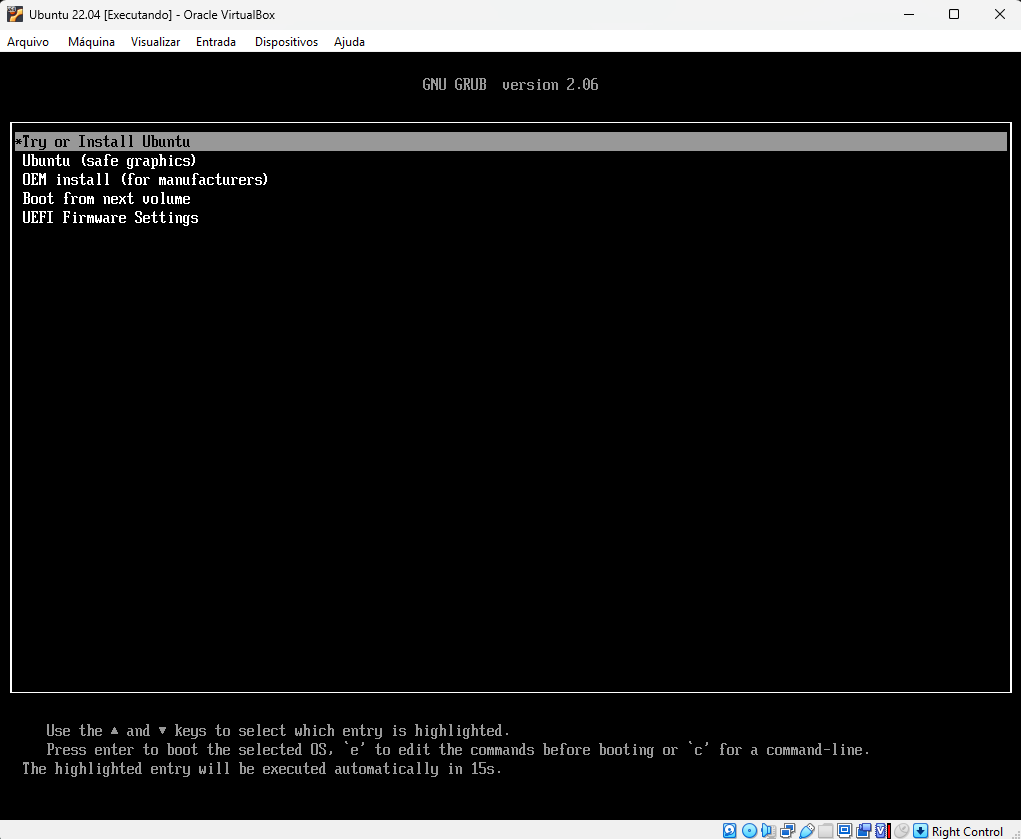Select the Try or Install Ubuntu entry

click(106, 142)
